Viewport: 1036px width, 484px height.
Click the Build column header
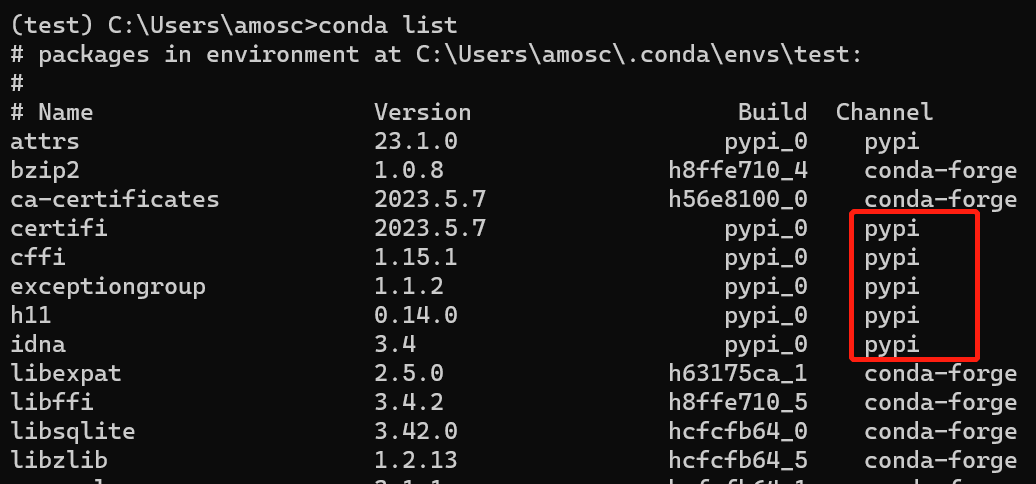772,111
